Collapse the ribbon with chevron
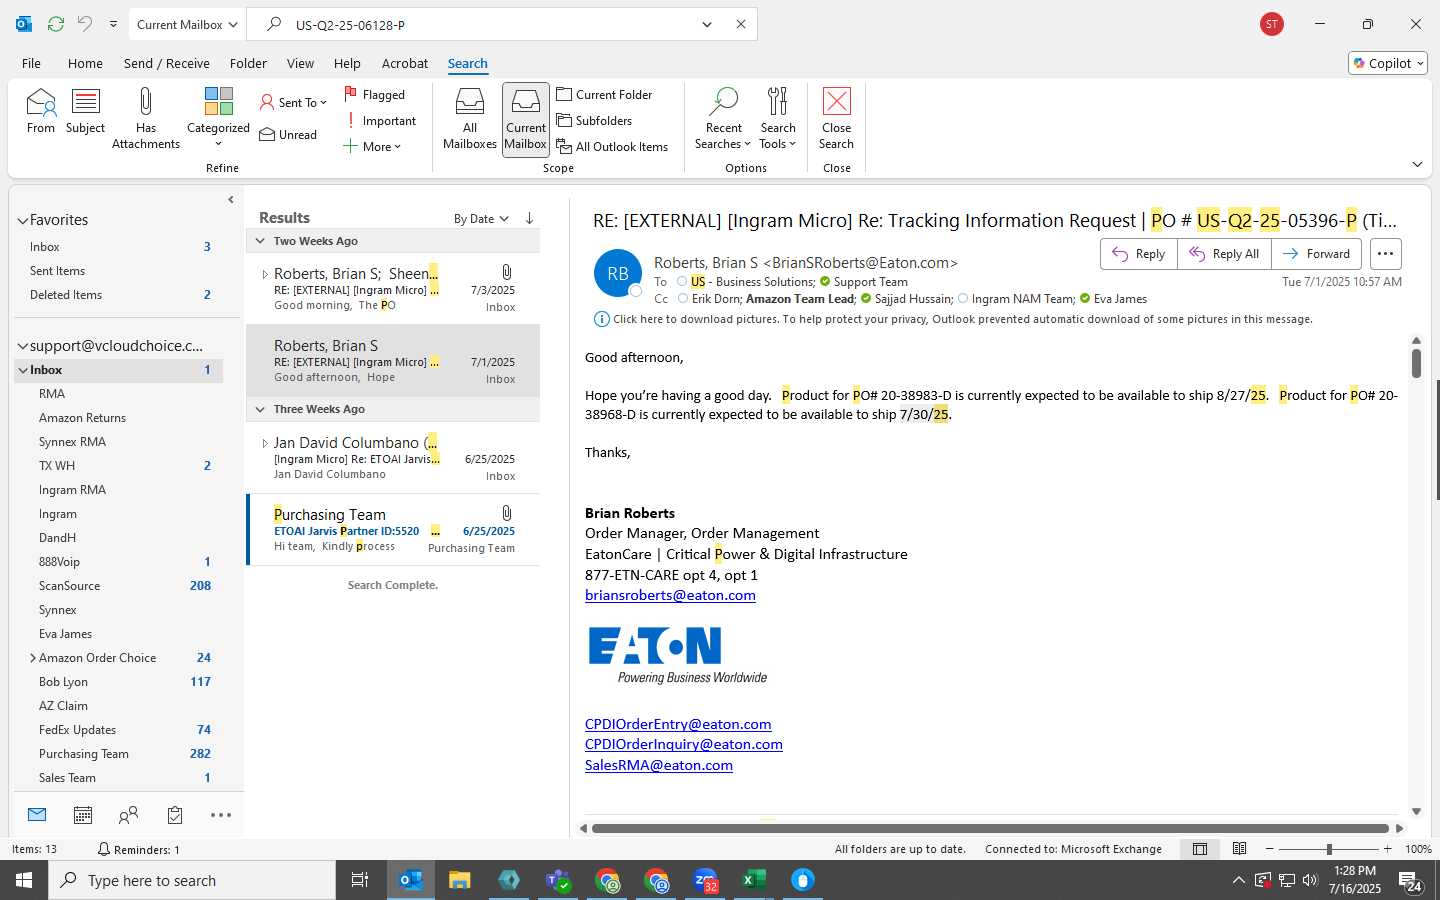The height and width of the screenshot is (900, 1440). pos(1417,164)
